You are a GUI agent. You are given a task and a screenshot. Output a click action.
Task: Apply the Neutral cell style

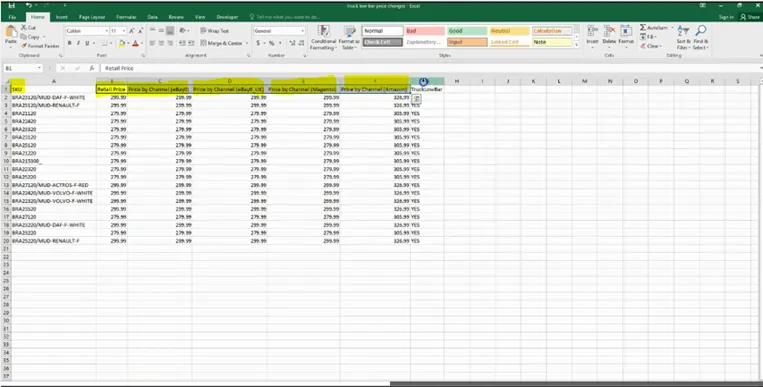(509, 31)
